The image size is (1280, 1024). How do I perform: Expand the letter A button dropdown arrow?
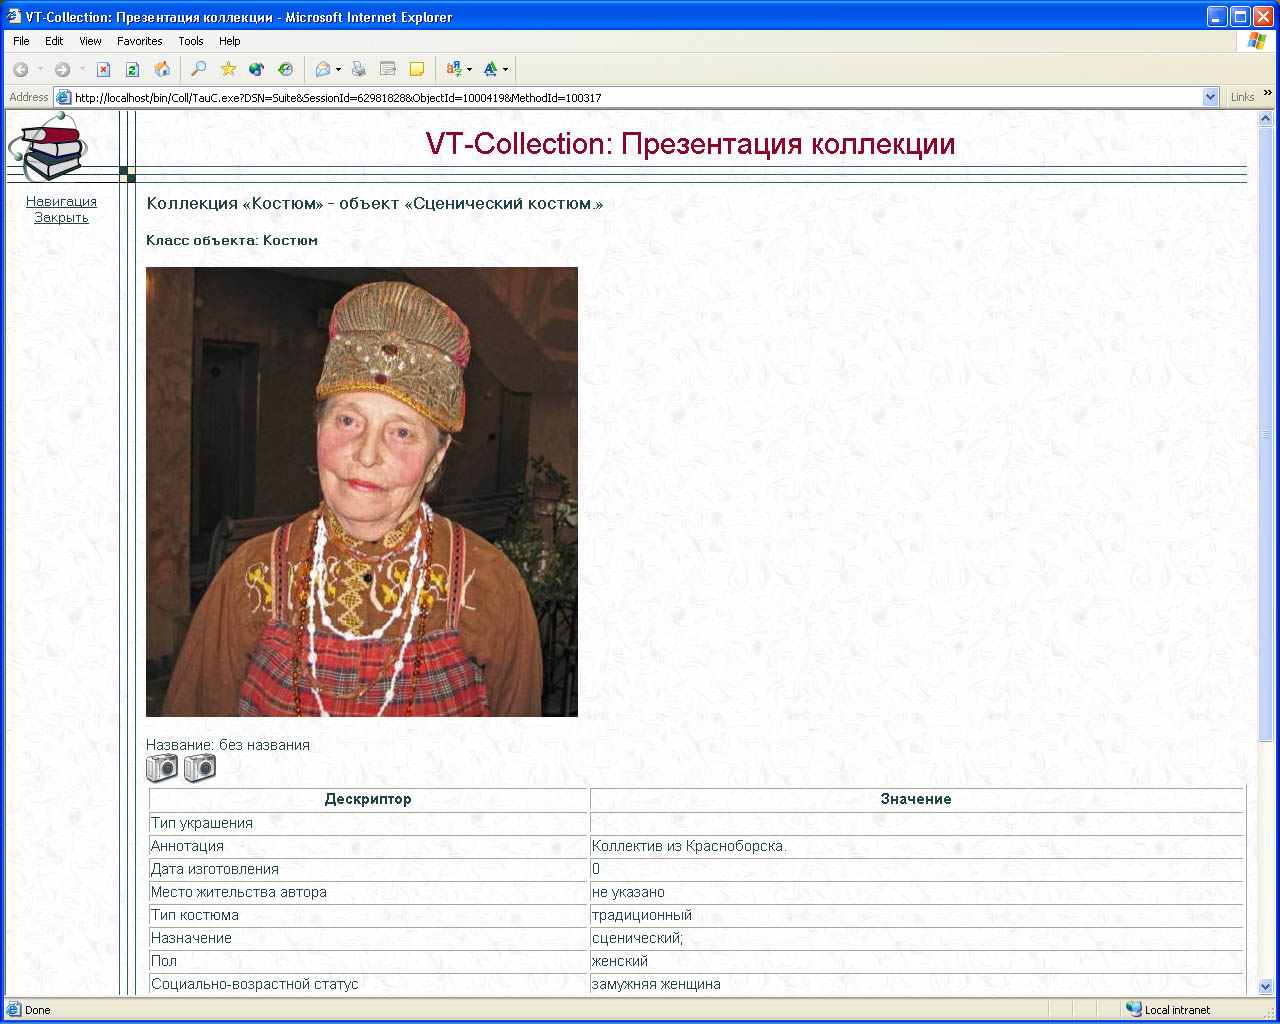click(505, 70)
